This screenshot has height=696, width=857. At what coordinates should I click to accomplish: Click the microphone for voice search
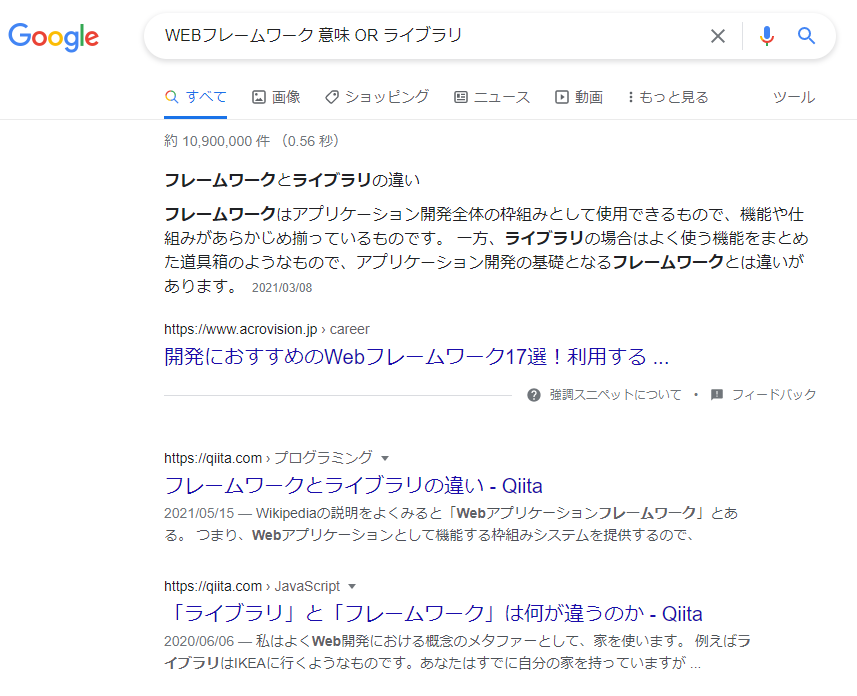(766, 35)
